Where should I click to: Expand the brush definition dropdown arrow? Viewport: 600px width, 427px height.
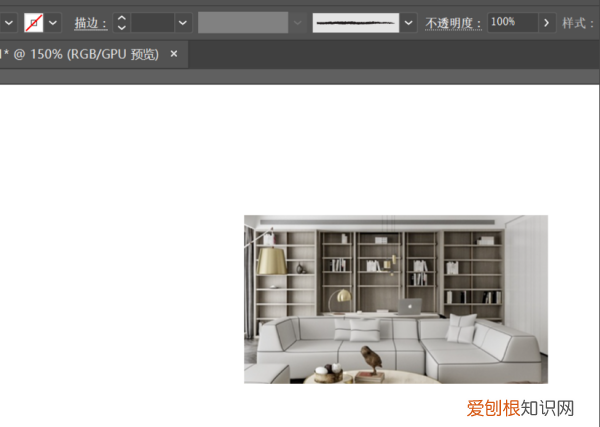point(409,22)
